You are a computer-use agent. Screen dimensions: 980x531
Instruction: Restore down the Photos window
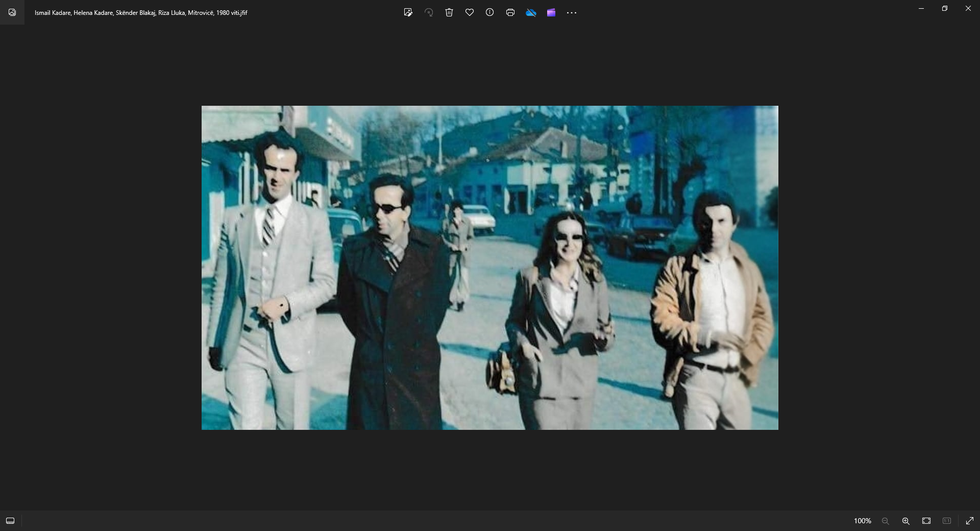944,8
